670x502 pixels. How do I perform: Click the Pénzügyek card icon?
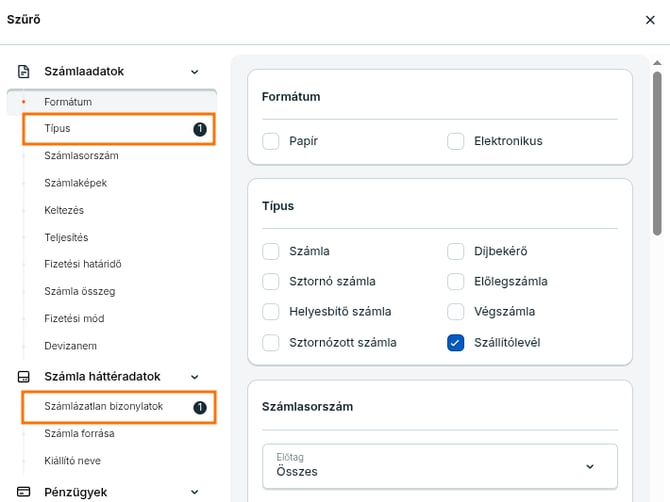(x=24, y=492)
